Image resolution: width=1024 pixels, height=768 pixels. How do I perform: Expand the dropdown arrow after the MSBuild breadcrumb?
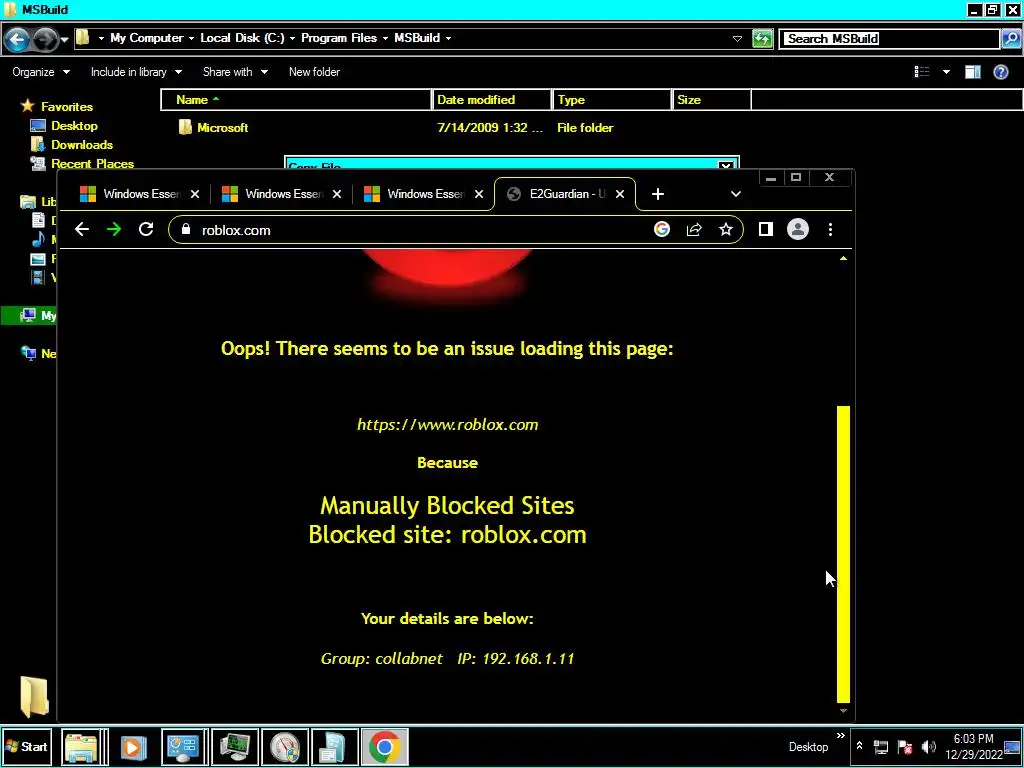[x=448, y=39]
